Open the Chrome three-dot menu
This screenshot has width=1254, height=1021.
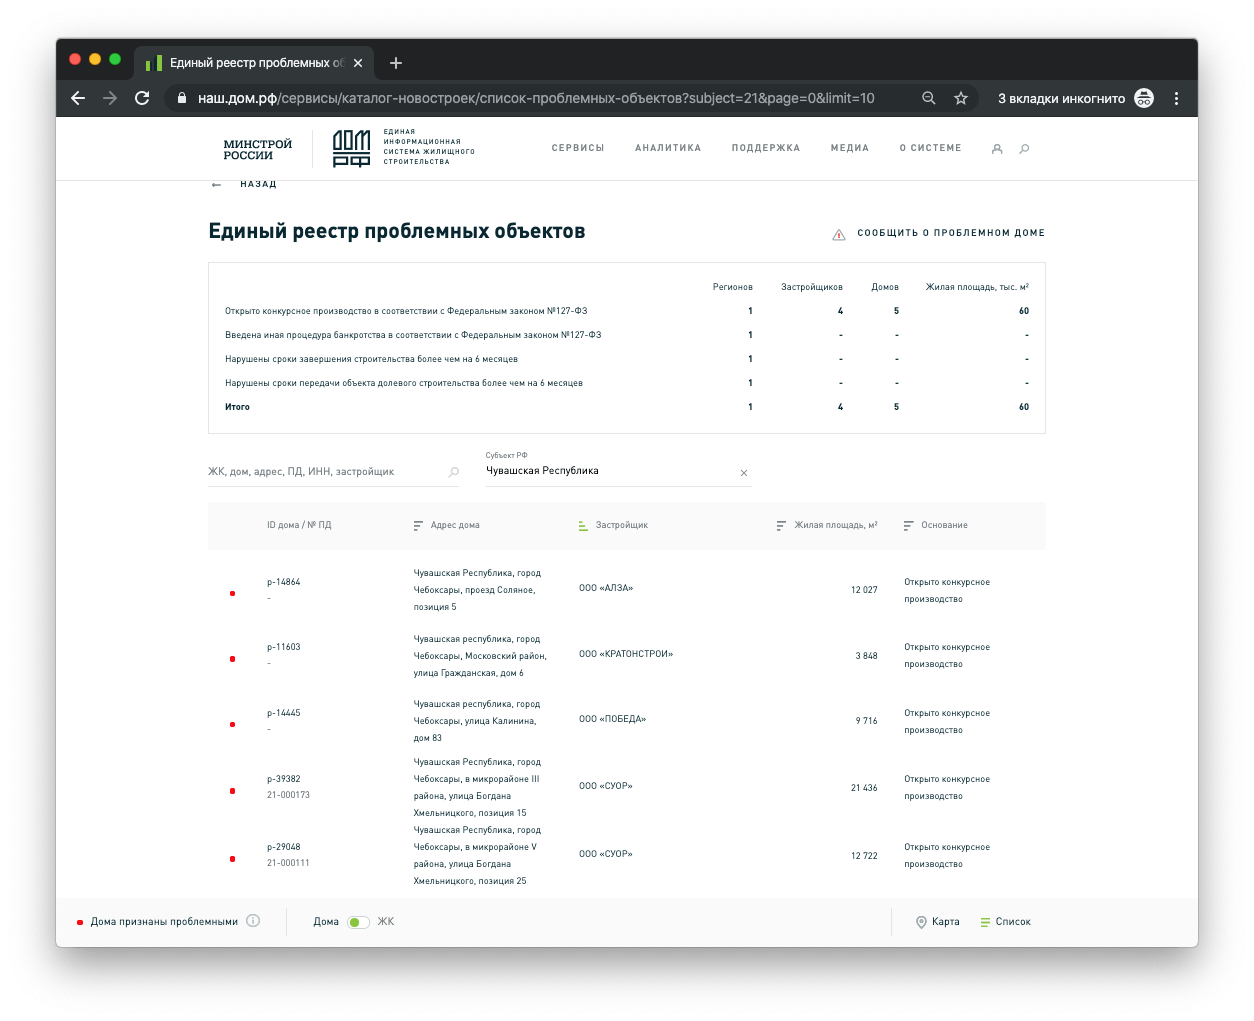[x=1176, y=98]
